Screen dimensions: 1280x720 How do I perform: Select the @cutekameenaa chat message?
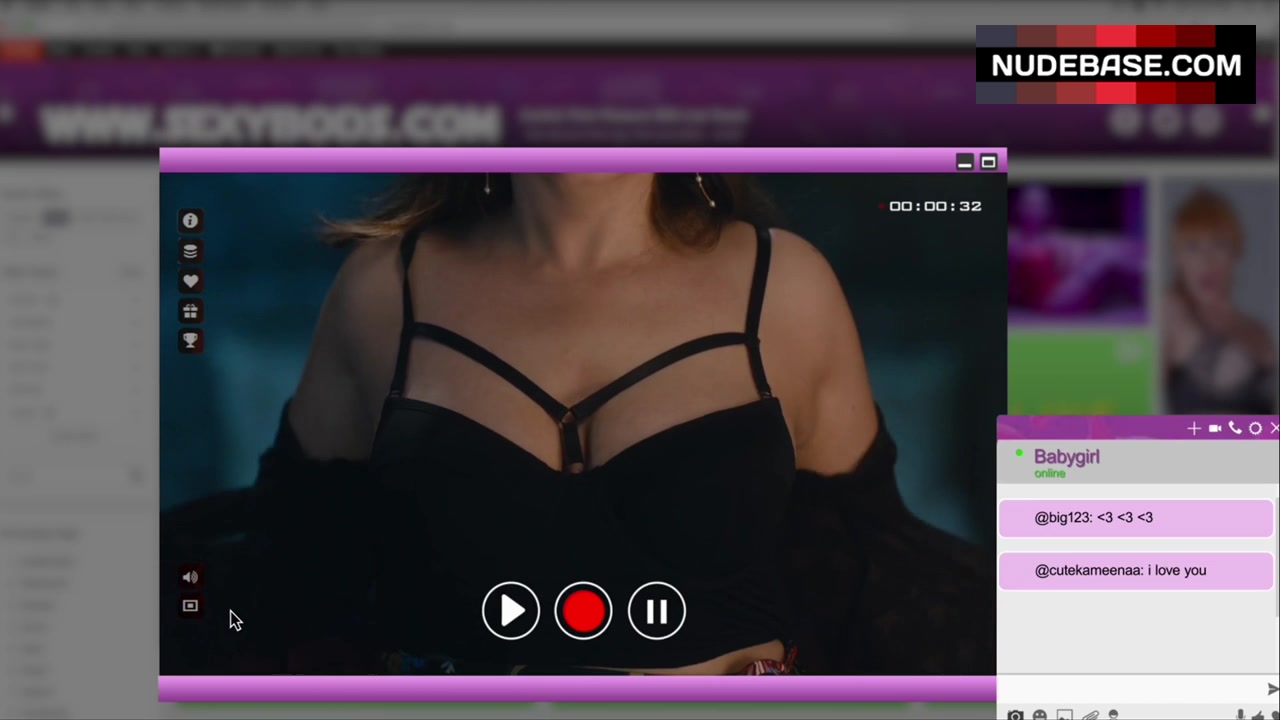(1136, 570)
